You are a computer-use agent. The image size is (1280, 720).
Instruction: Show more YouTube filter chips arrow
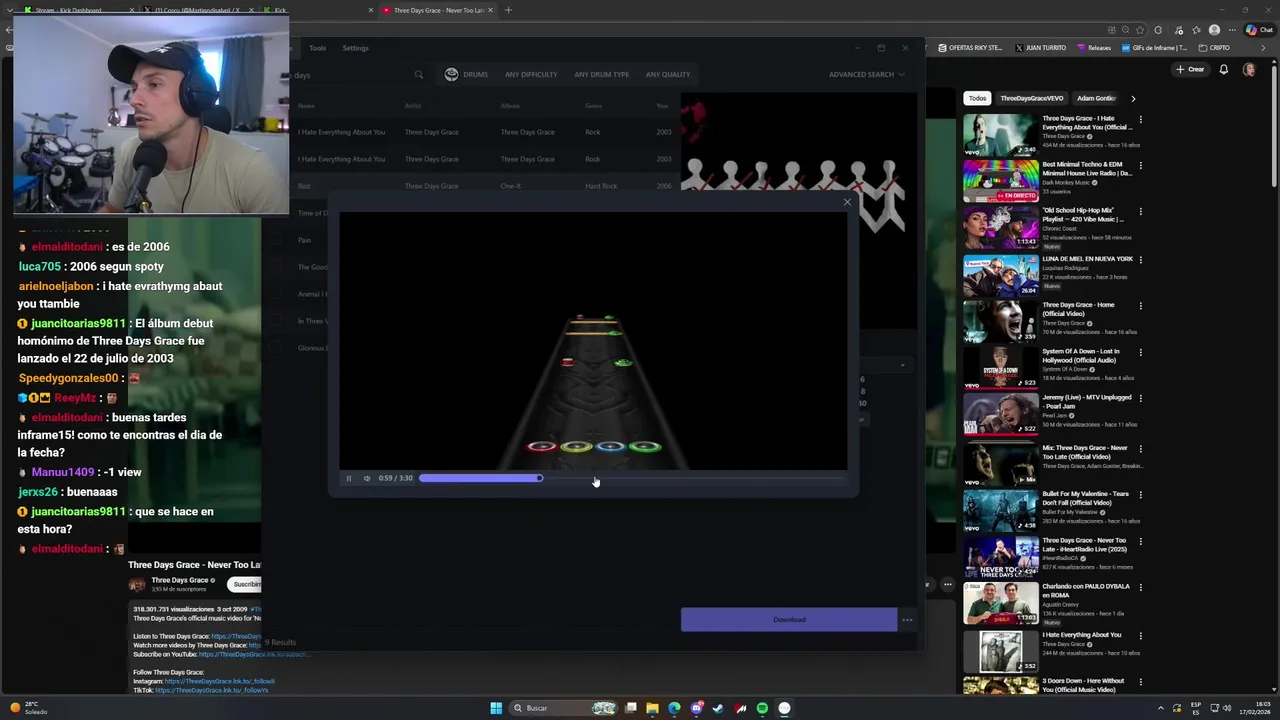tap(1133, 98)
